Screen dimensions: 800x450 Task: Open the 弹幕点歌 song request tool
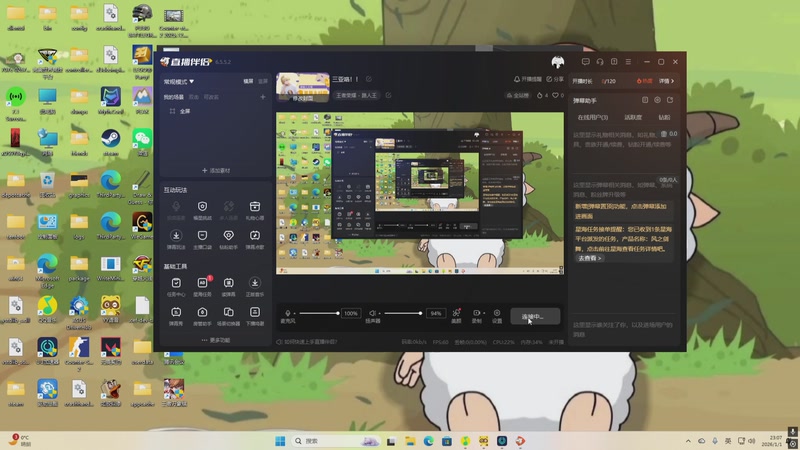255,239
